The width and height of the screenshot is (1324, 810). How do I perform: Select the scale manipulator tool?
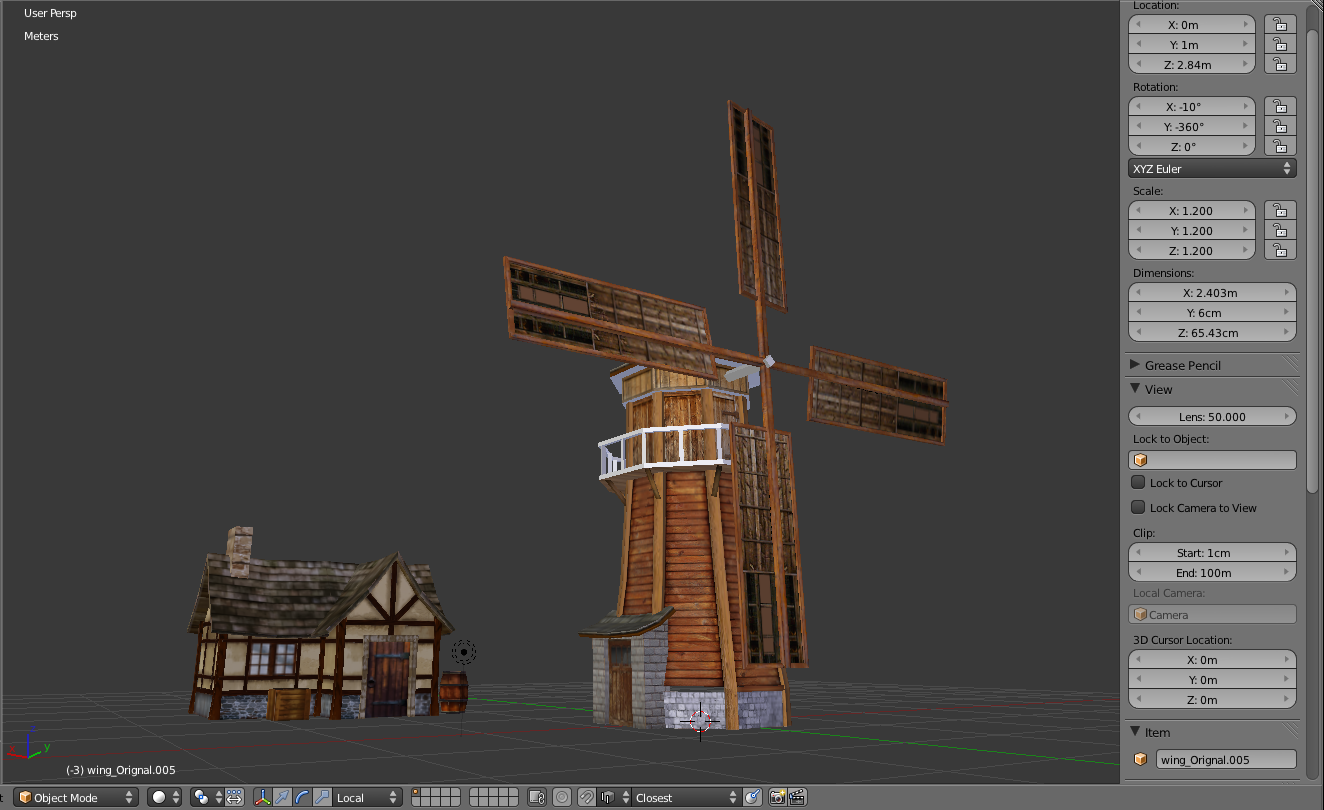point(321,797)
